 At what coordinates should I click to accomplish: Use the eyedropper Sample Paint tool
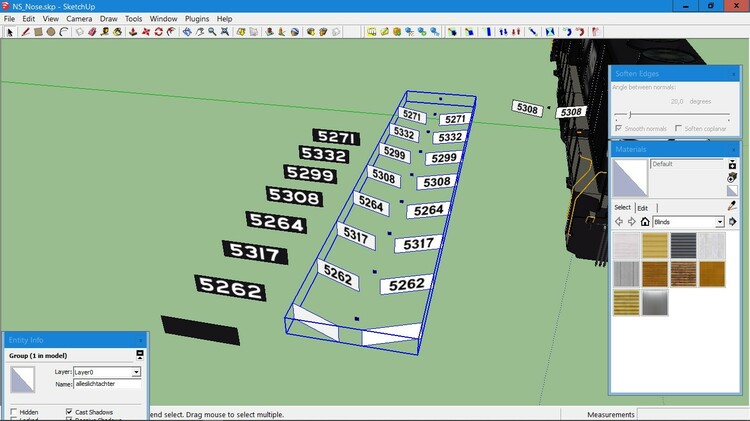click(732, 206)
